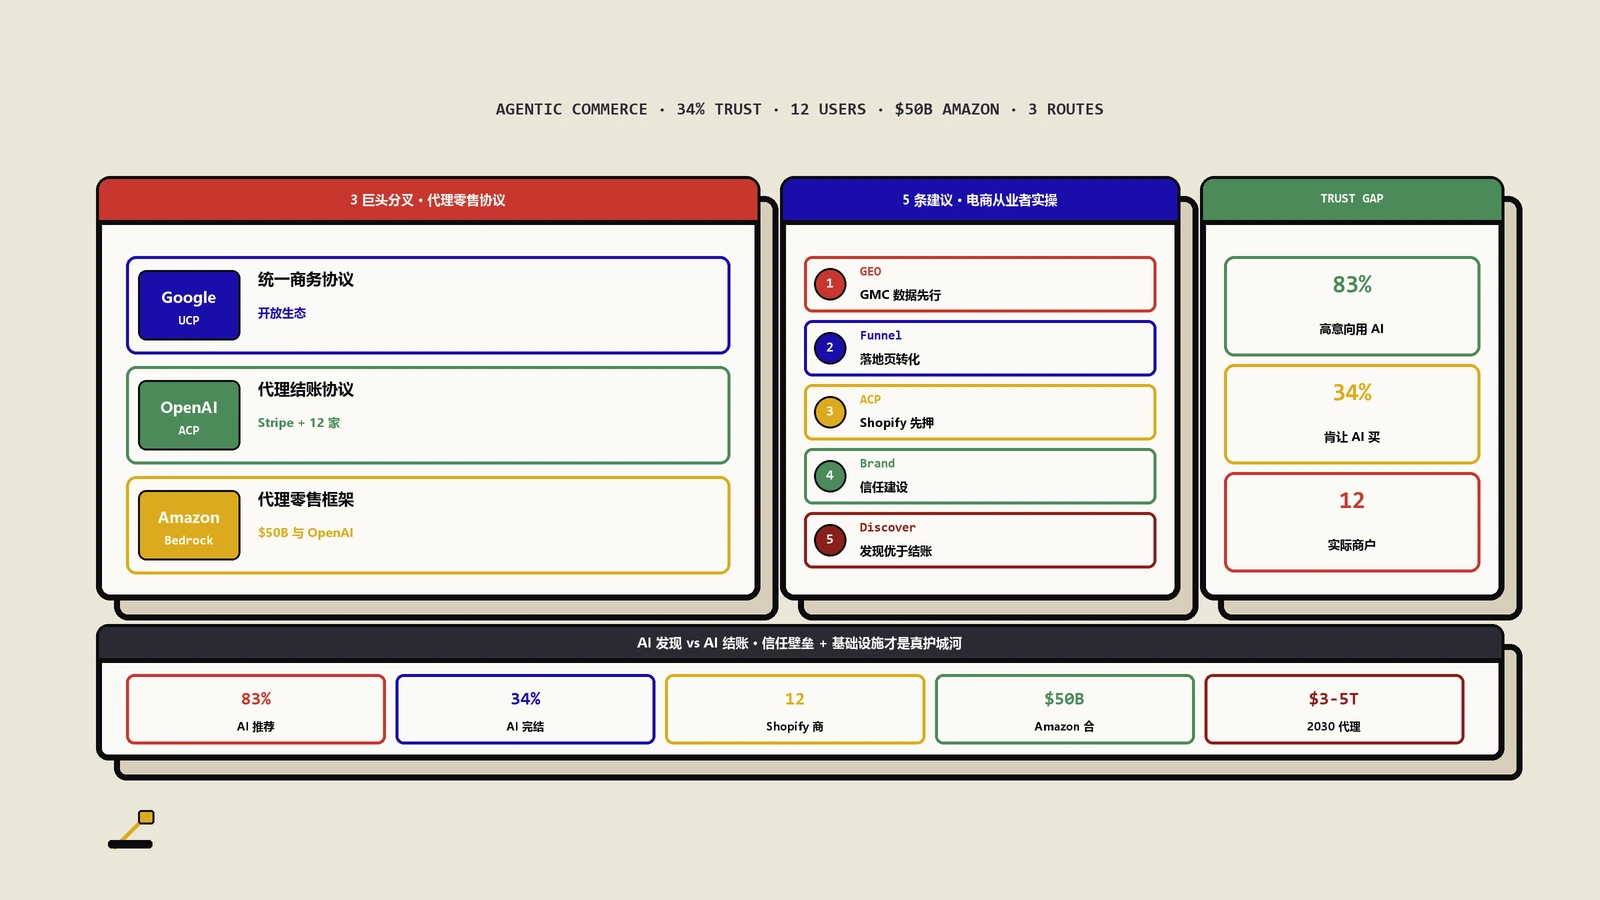Click the 'Shopify 商' caption
1600x900 pixels.
795,727
